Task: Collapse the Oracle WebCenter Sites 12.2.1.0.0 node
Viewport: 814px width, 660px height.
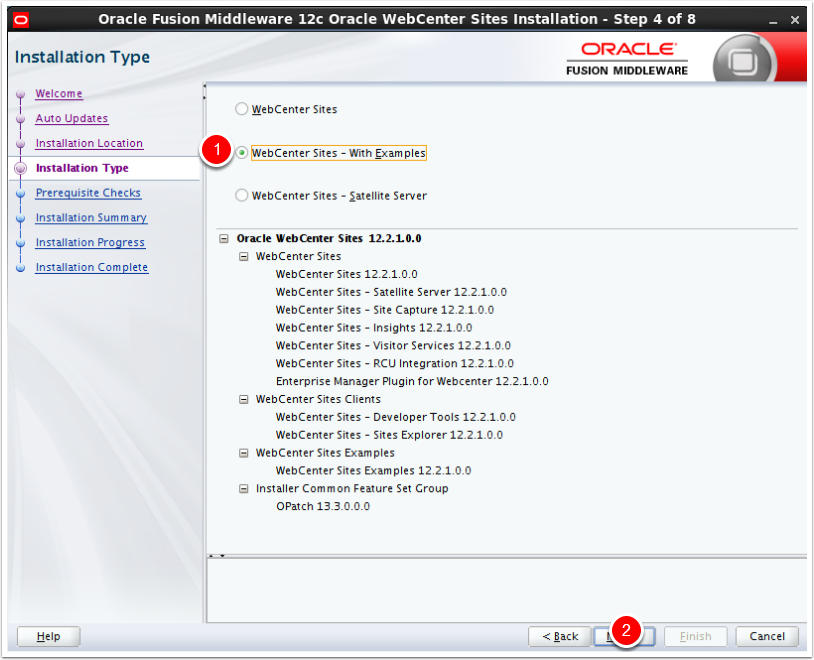Action: pos(224,239)
